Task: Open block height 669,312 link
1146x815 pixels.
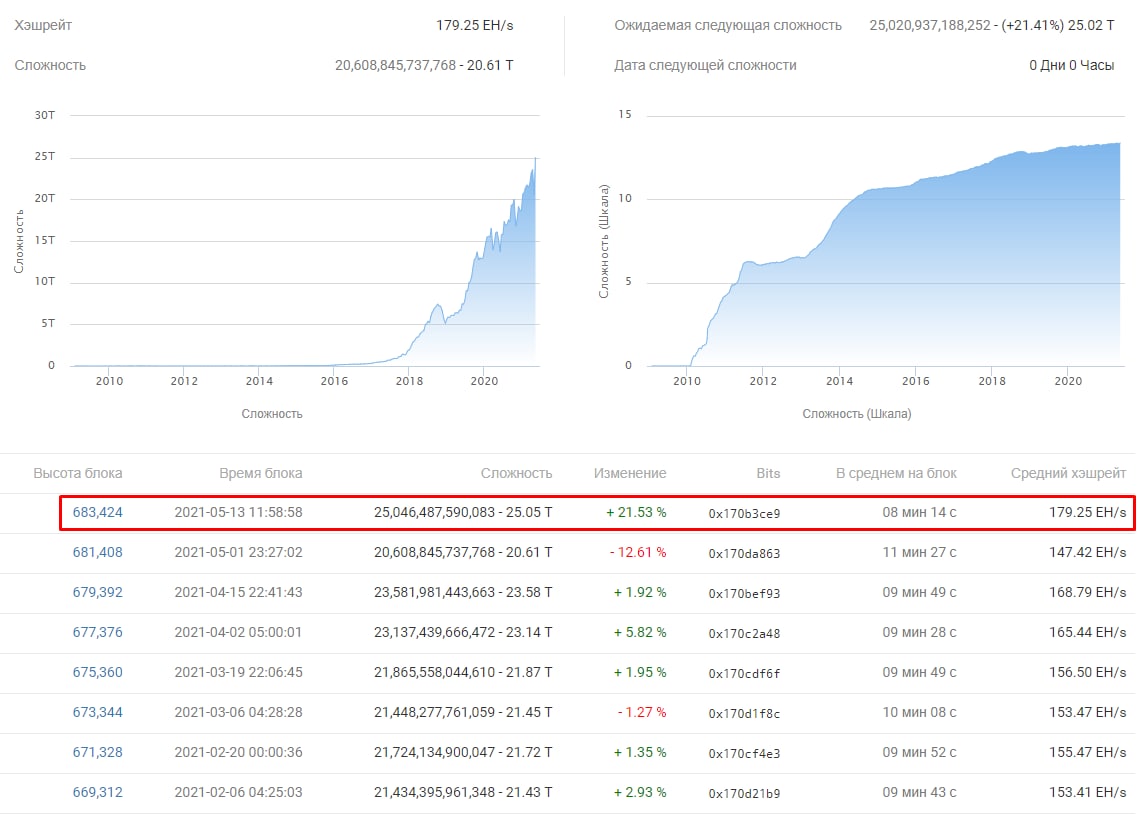Action: pyautogui.click(x=97, y=792)
